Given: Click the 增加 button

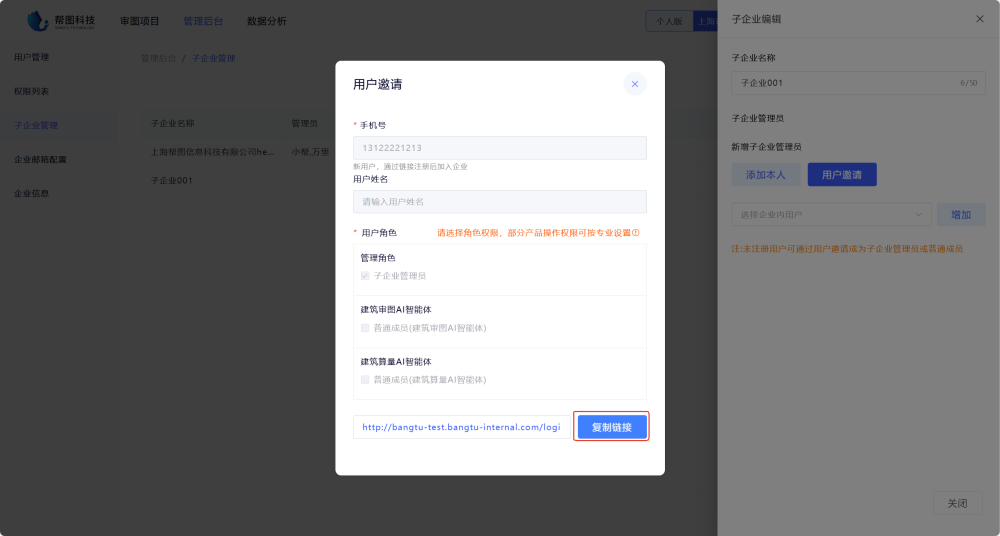Looking at the screenshot, I should pos(960,214).
